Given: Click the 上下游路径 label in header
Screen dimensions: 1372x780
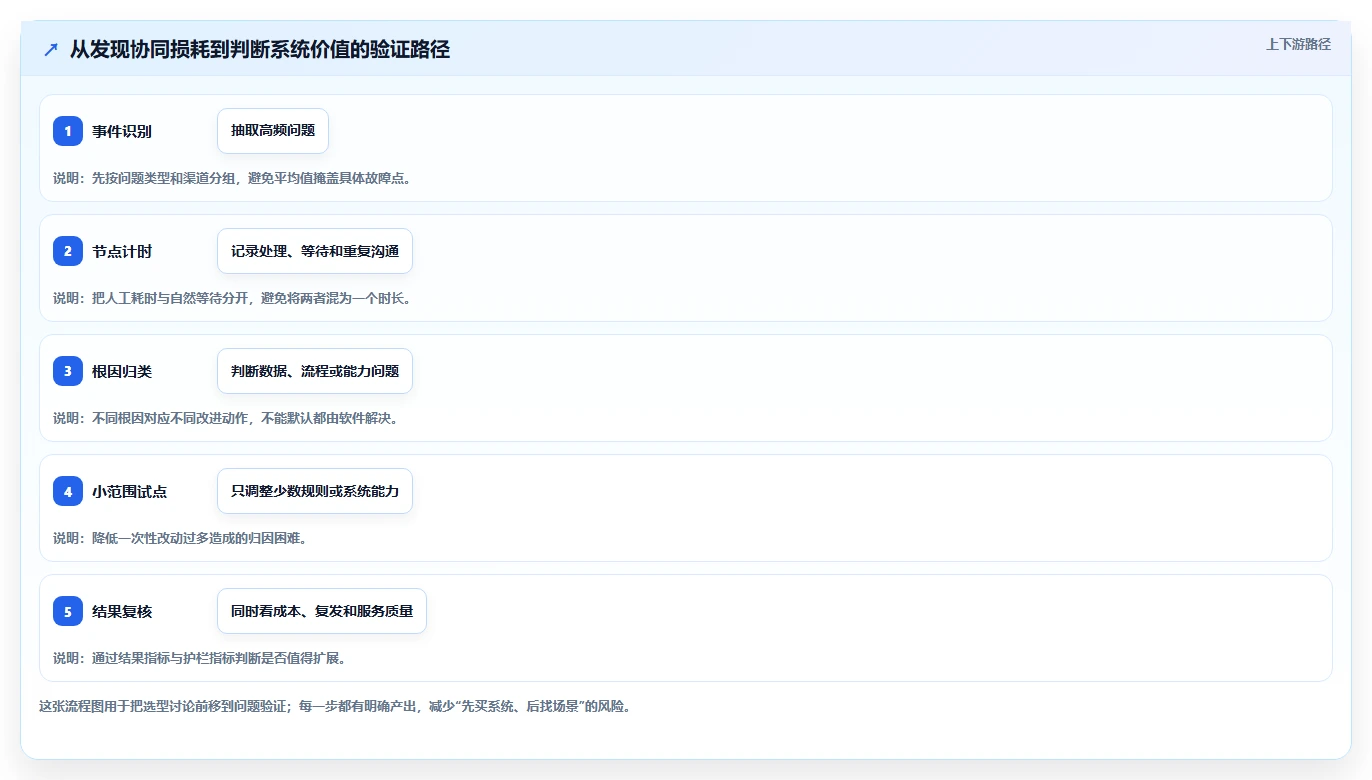Looking at the screenshot, I should tap(1298, 44).
